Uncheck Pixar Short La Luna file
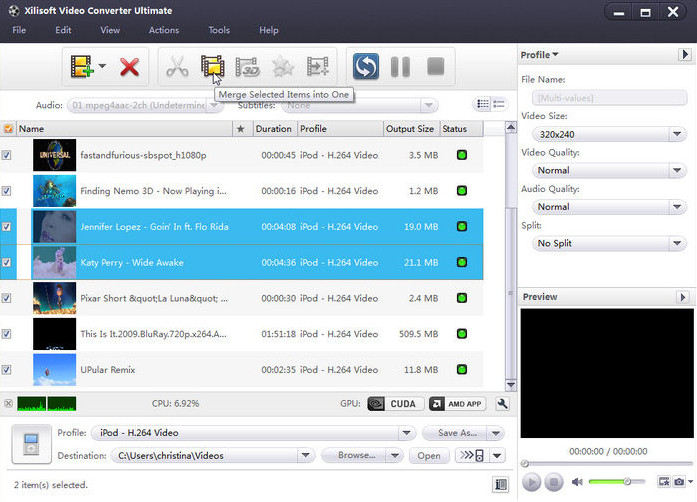This screenshot has width=697, height=502. [6, 298]
